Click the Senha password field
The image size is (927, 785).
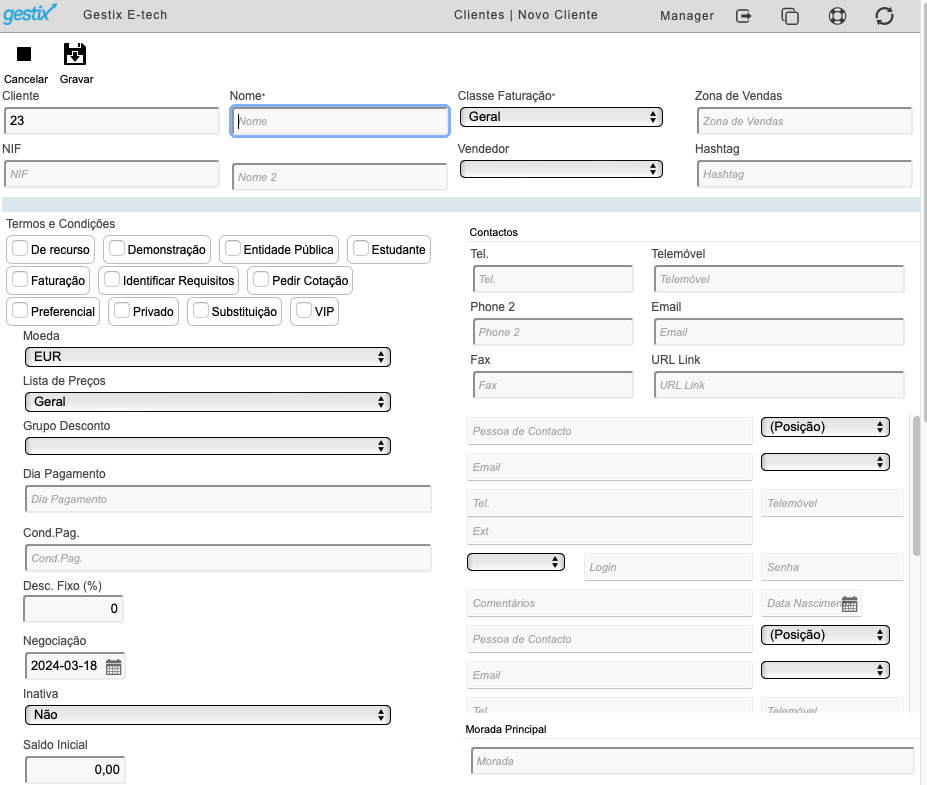[832, 567]
